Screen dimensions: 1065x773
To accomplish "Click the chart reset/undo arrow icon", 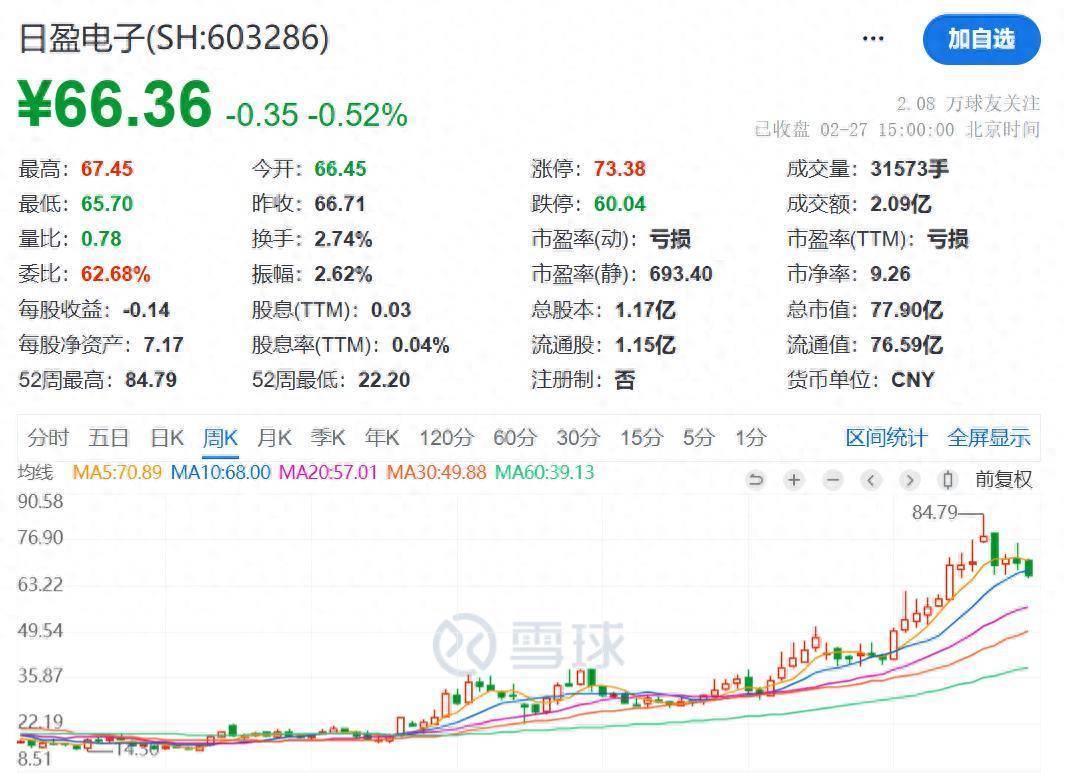I will (756, 480).
